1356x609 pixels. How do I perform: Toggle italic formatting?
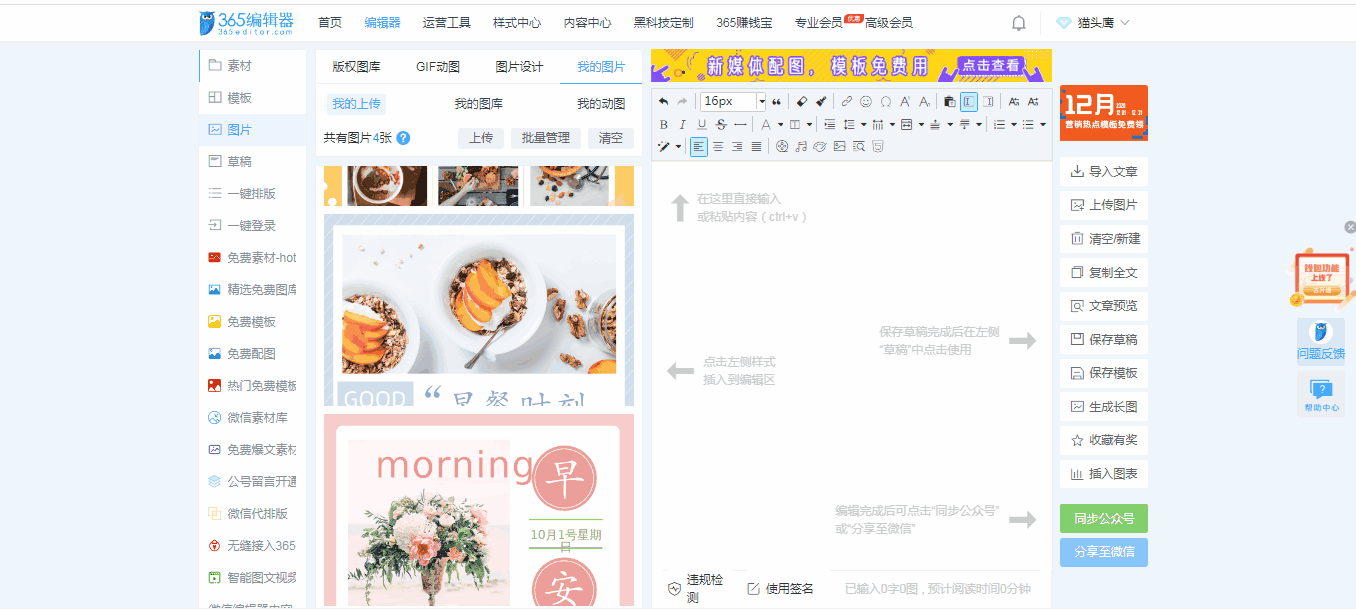point(682,125)
